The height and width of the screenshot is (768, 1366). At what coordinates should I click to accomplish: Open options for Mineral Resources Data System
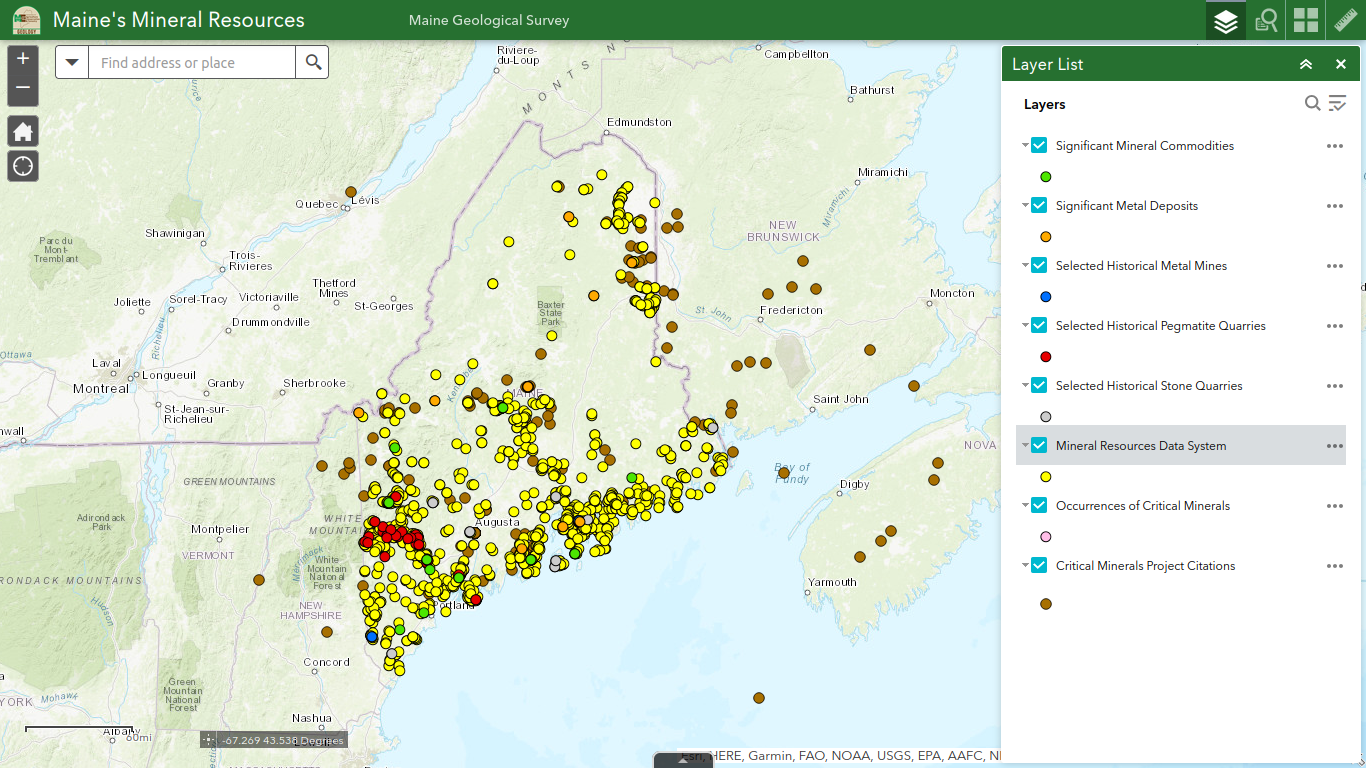click(x=1335, y=446)
